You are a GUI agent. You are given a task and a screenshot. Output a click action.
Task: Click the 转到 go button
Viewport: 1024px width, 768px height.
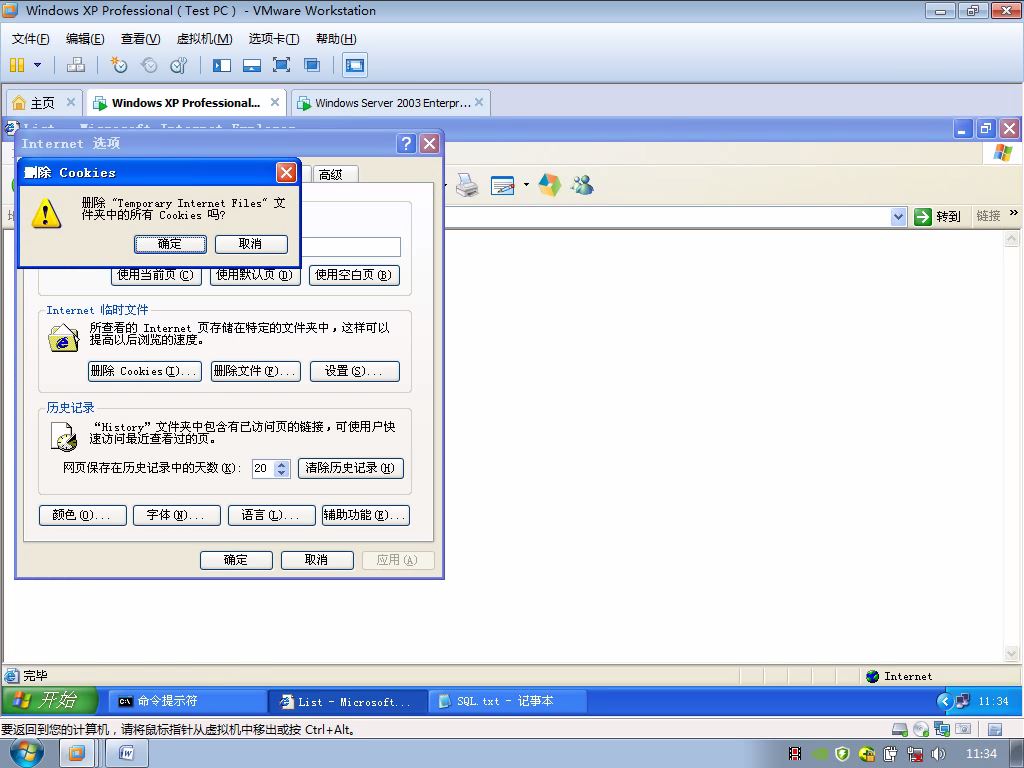pyautogui.click(x=938, y=216)
